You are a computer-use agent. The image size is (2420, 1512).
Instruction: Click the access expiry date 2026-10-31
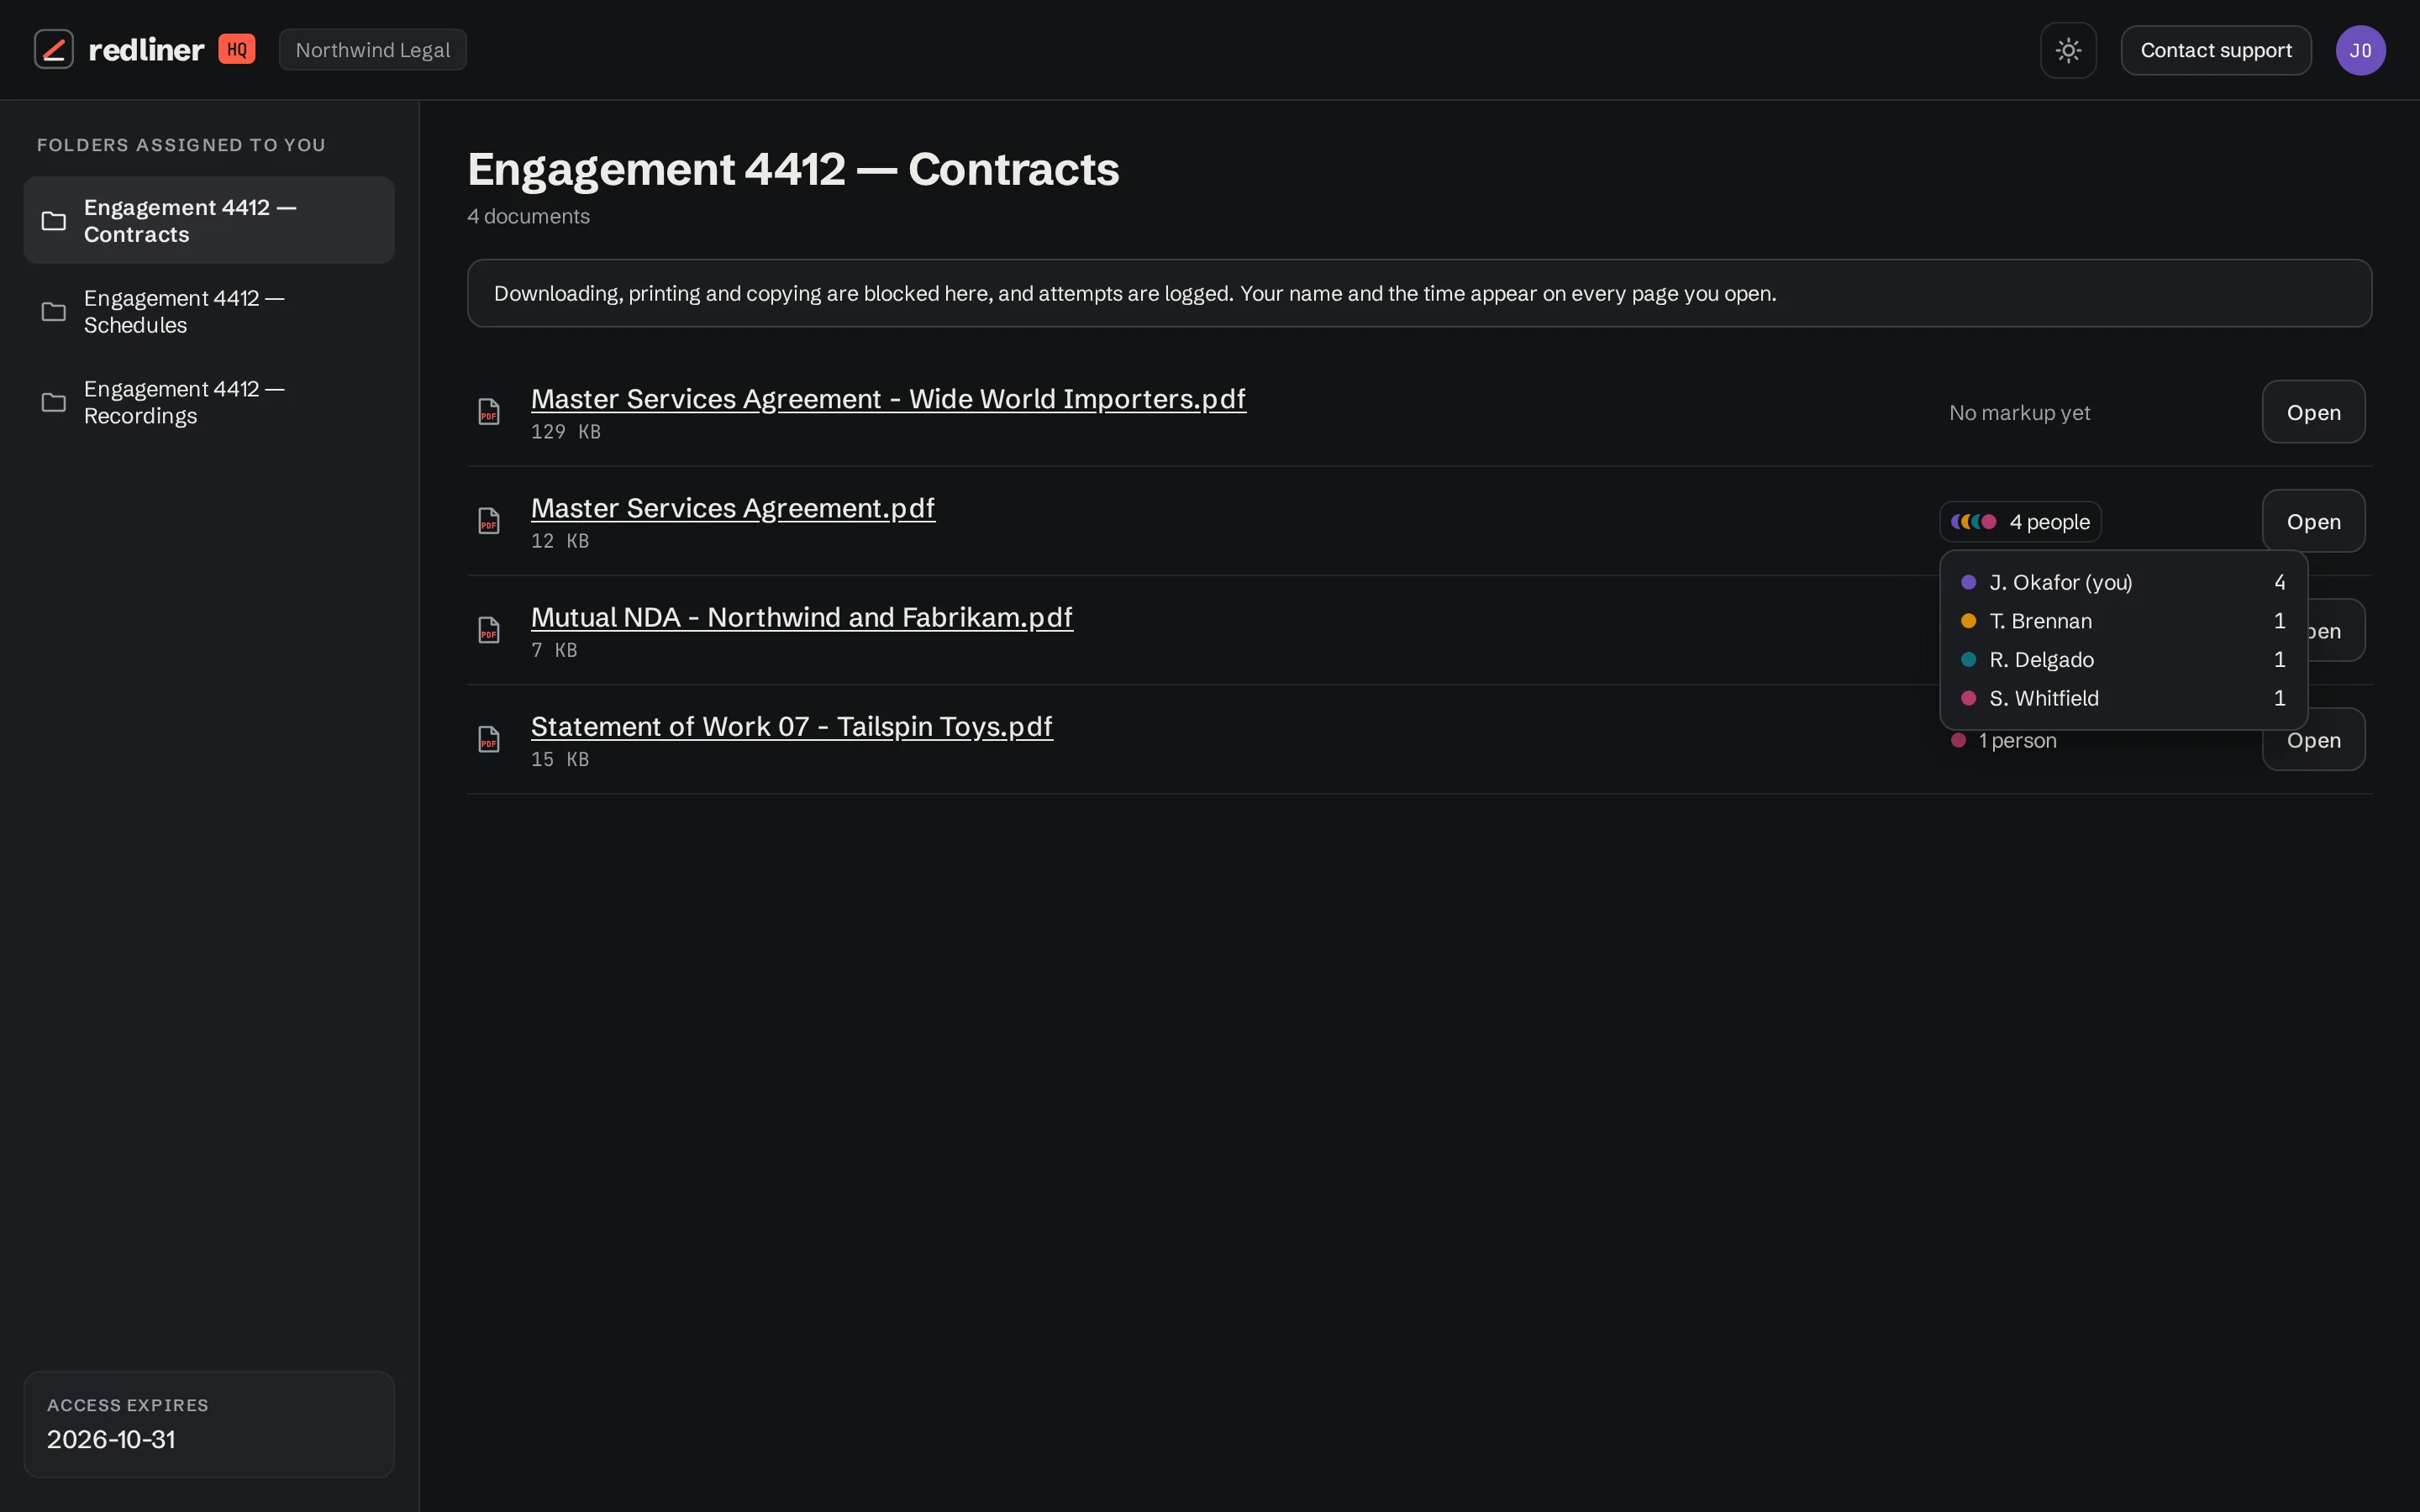tap(111, 1440)
